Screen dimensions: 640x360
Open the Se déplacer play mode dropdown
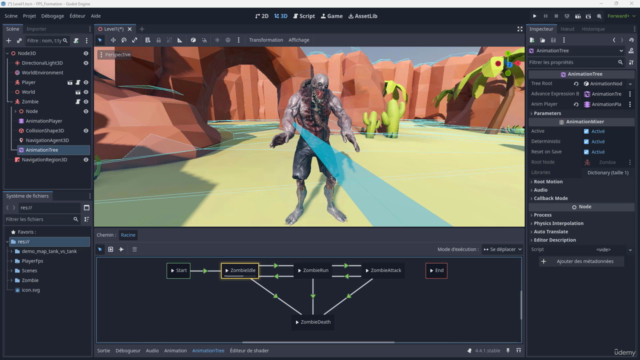[x=502, y=249]
